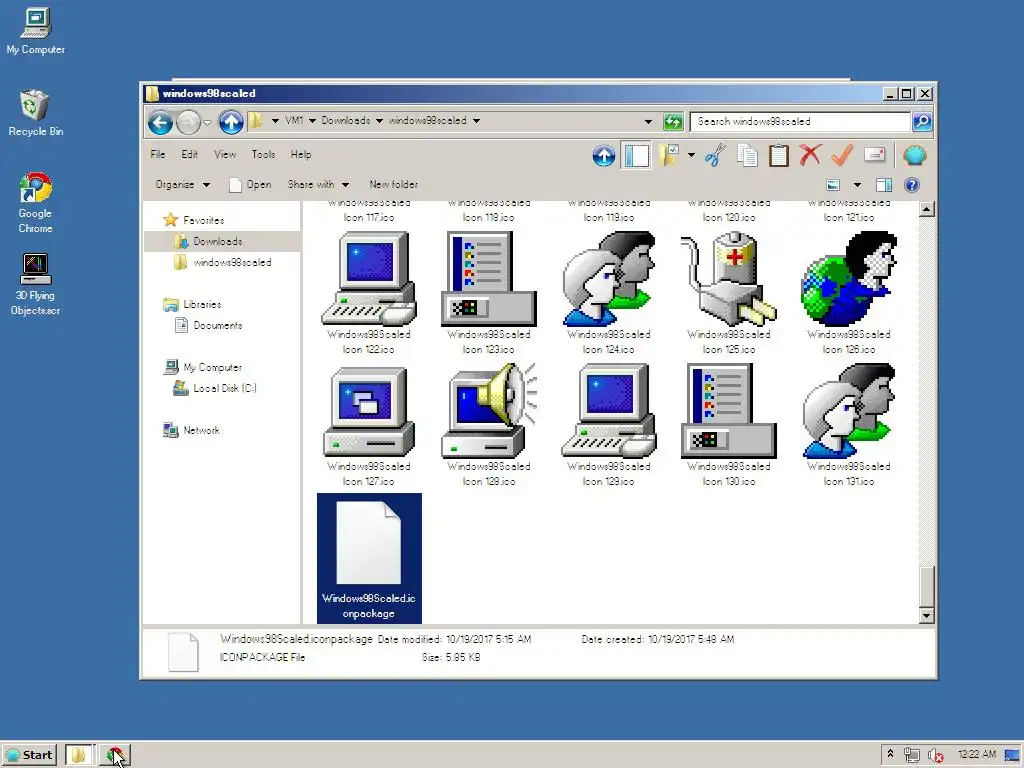Toggle the preview pane button
Viewport: 1024px width, 768px height.
(x=884, y=185)
